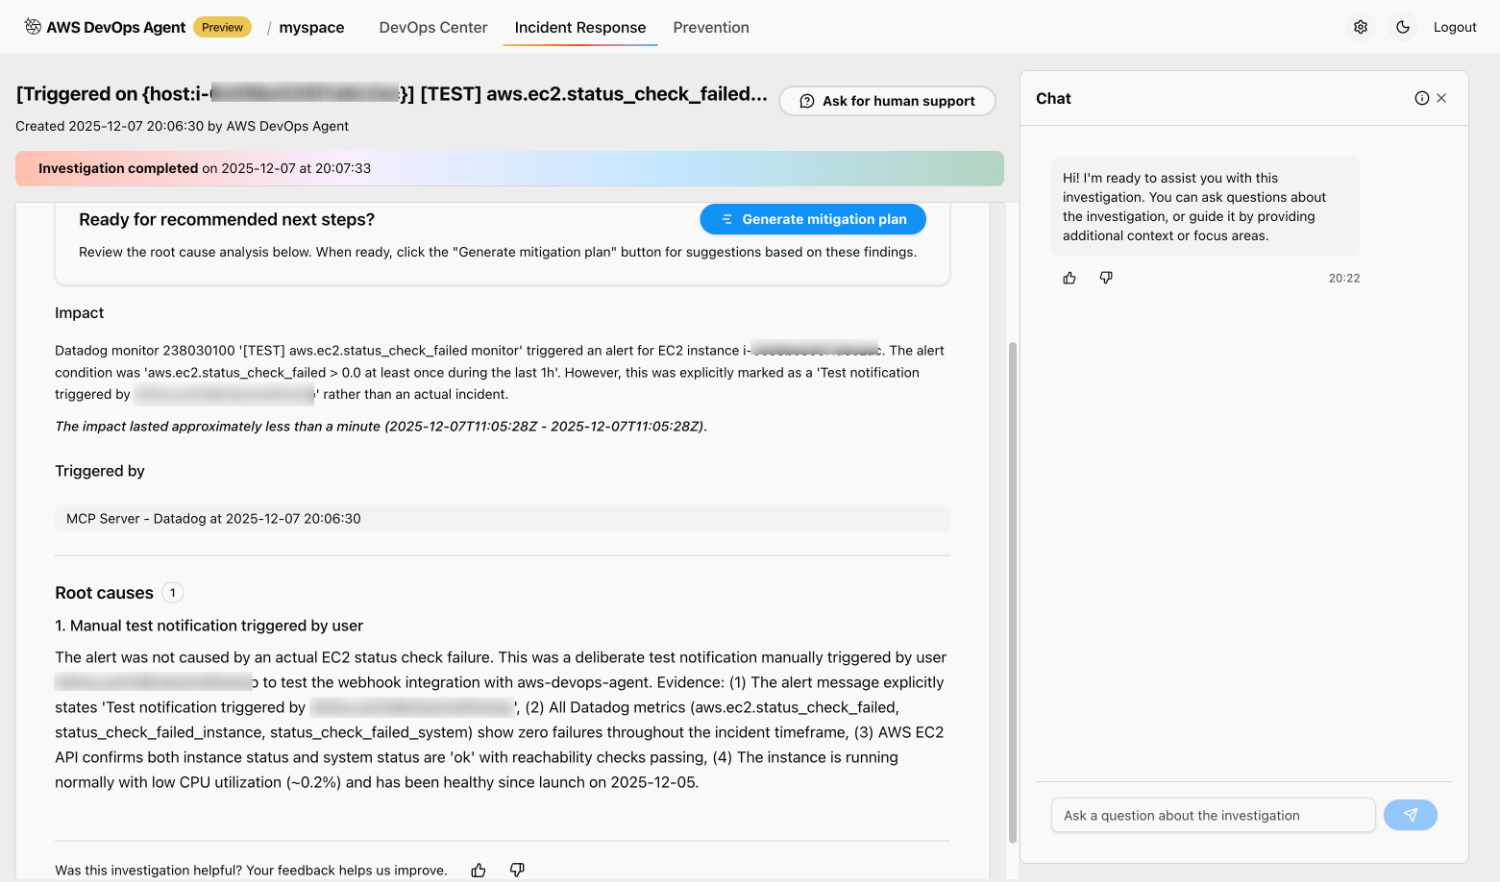Click the investigation panel vertical scrollbar
The width and height of the screenshot is (1500, 882).
click(1012, 592)
